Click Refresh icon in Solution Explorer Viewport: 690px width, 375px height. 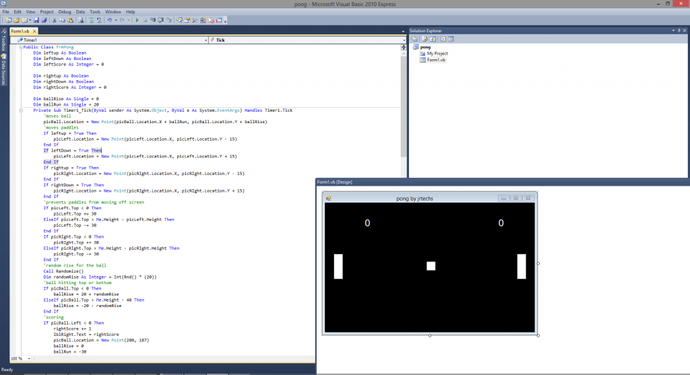(433, 39)
